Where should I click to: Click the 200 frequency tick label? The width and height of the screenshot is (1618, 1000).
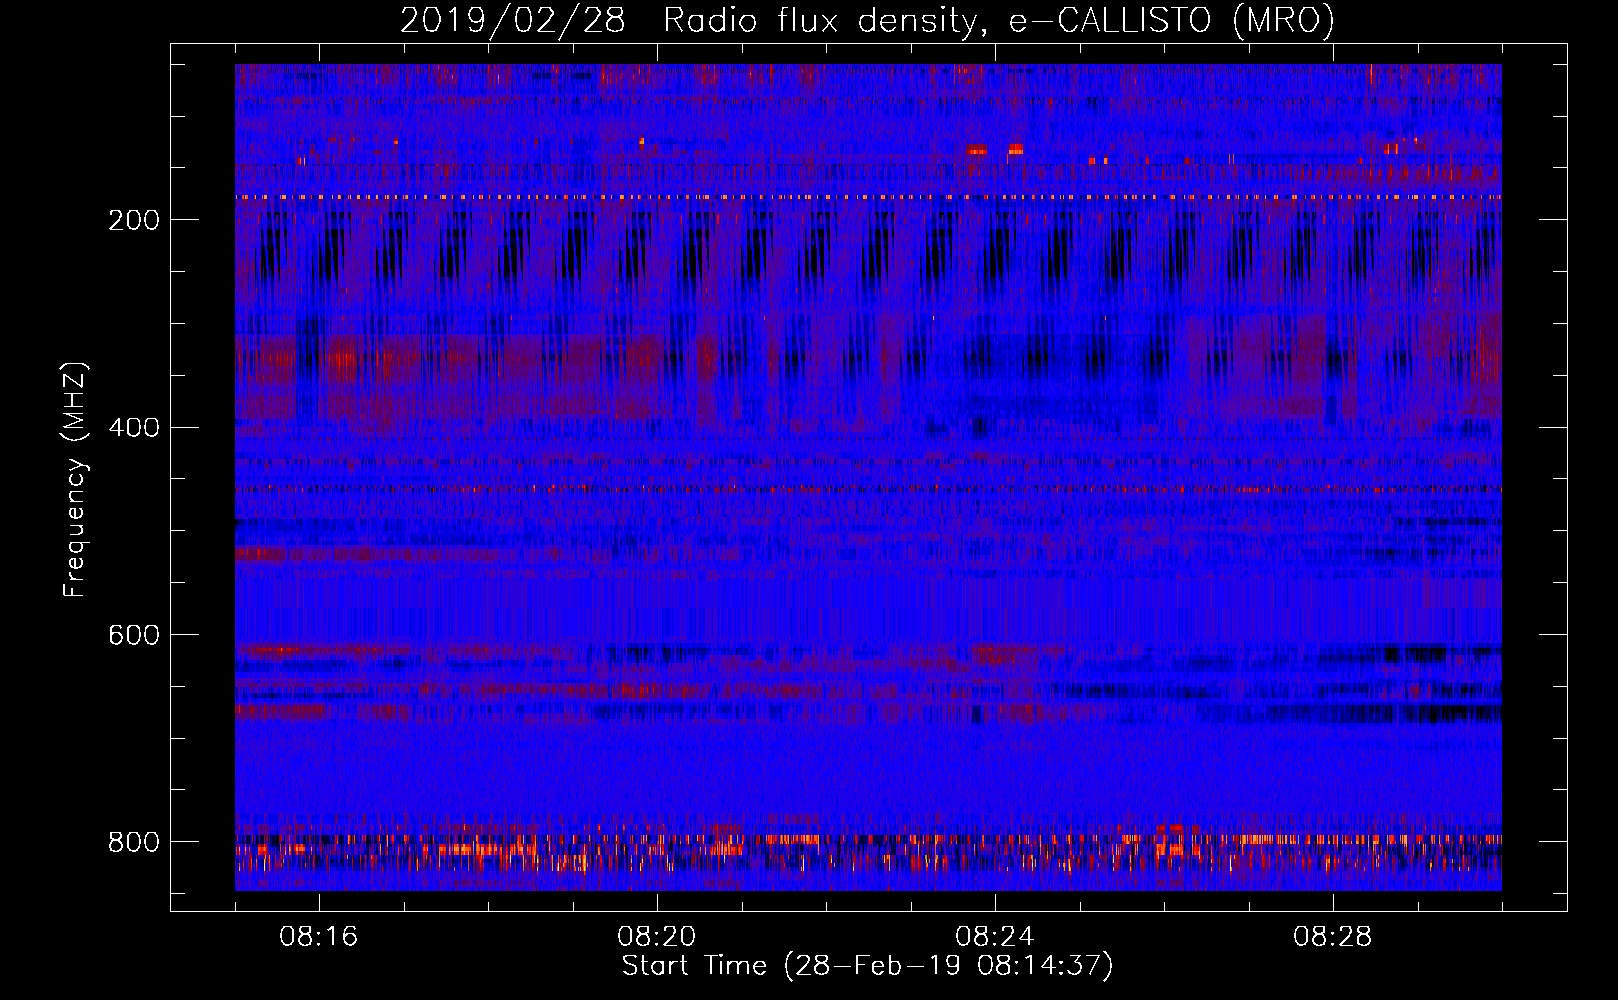click(134, 221)
